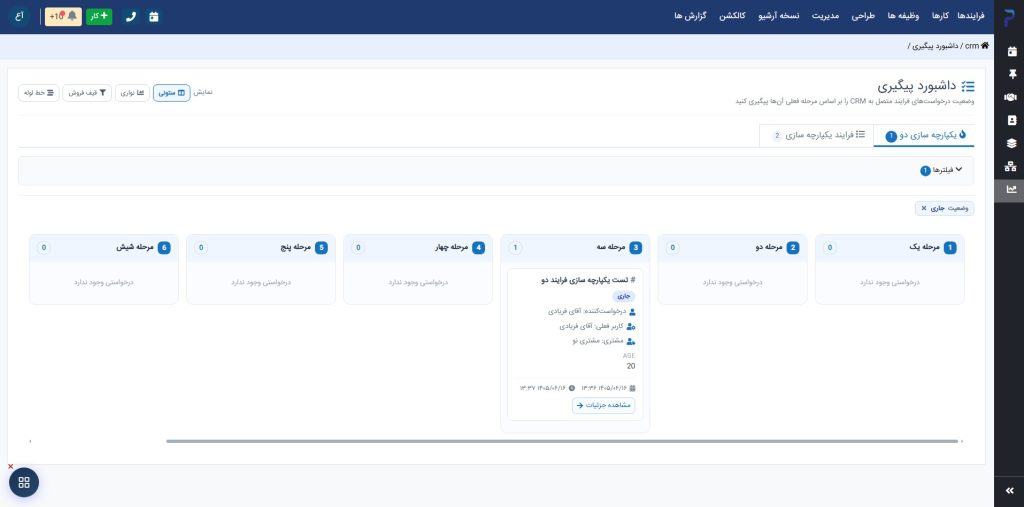The image size is (1024, 507).
Task: Open the user avatar آع
Action: [x=19, y=16]
